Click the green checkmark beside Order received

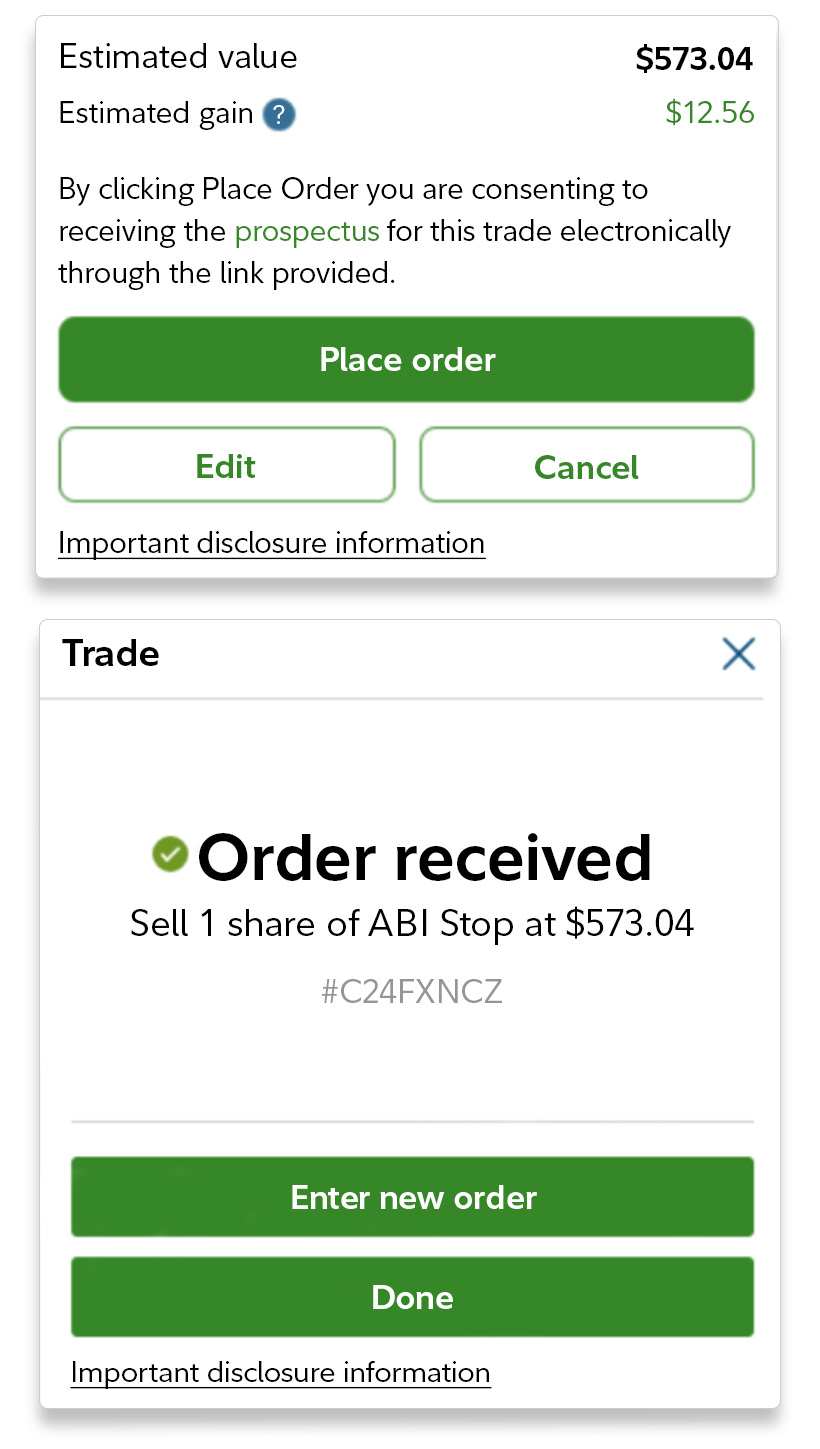[170, 855]
